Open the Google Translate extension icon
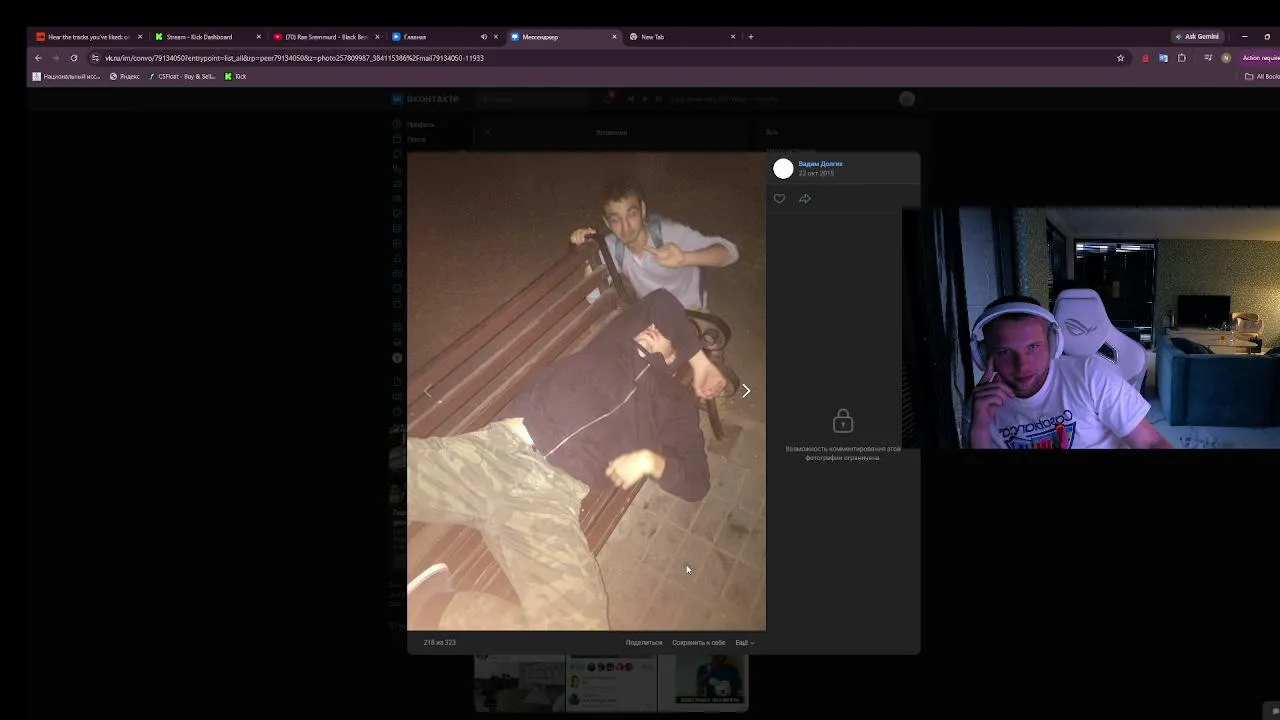This screenshot has height=720, width=1280. [1163, 58]
